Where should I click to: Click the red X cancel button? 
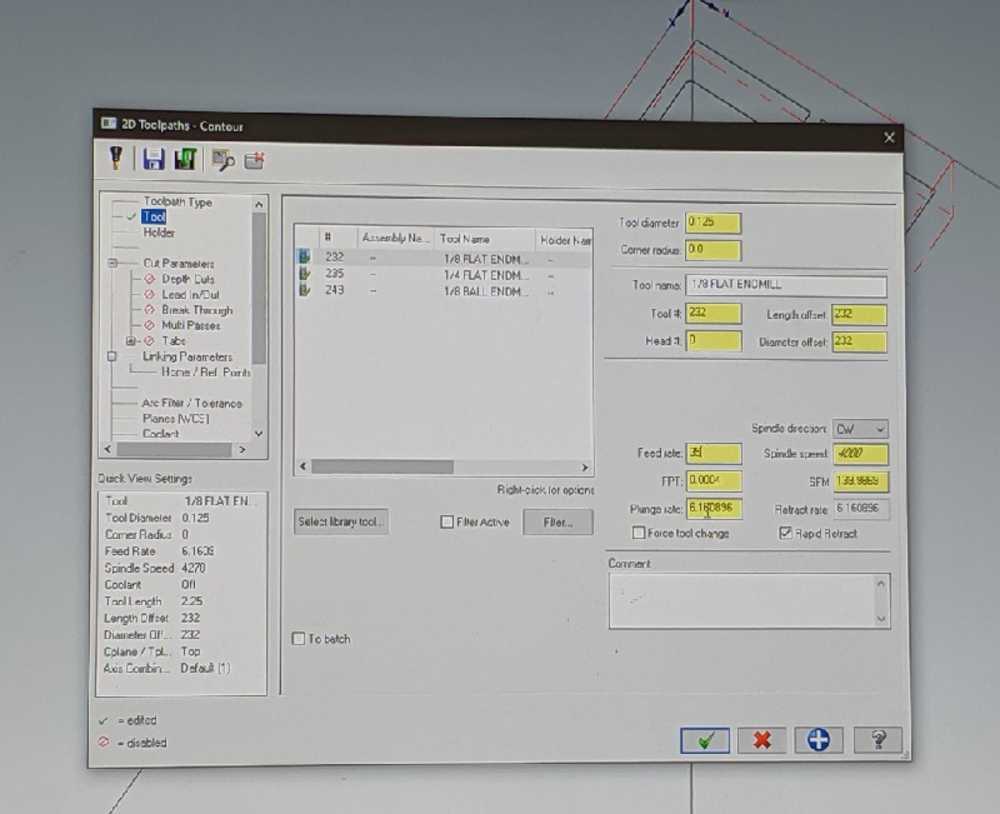[x=762, y=740]
